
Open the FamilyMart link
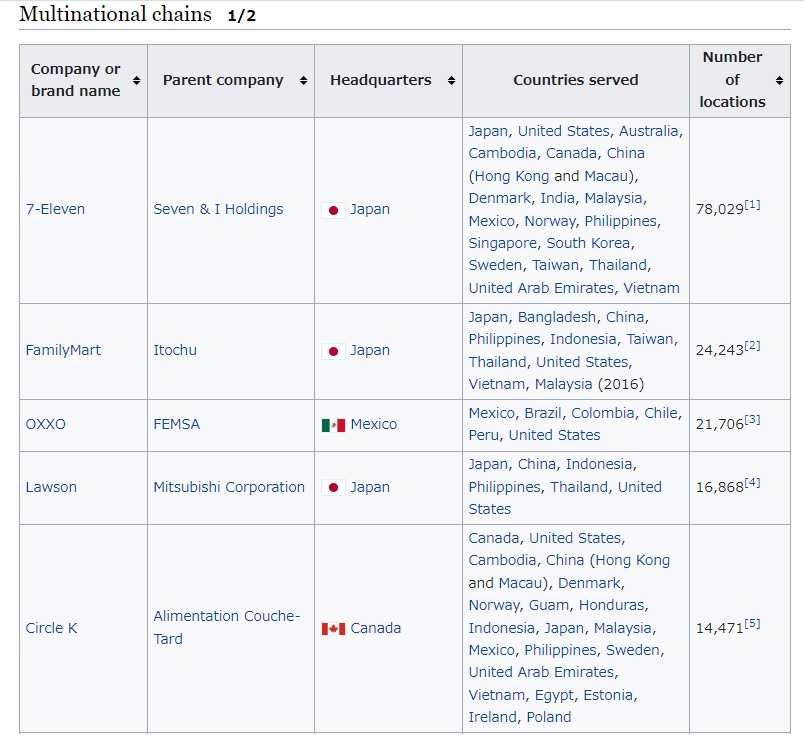click(x=63, y=350)
